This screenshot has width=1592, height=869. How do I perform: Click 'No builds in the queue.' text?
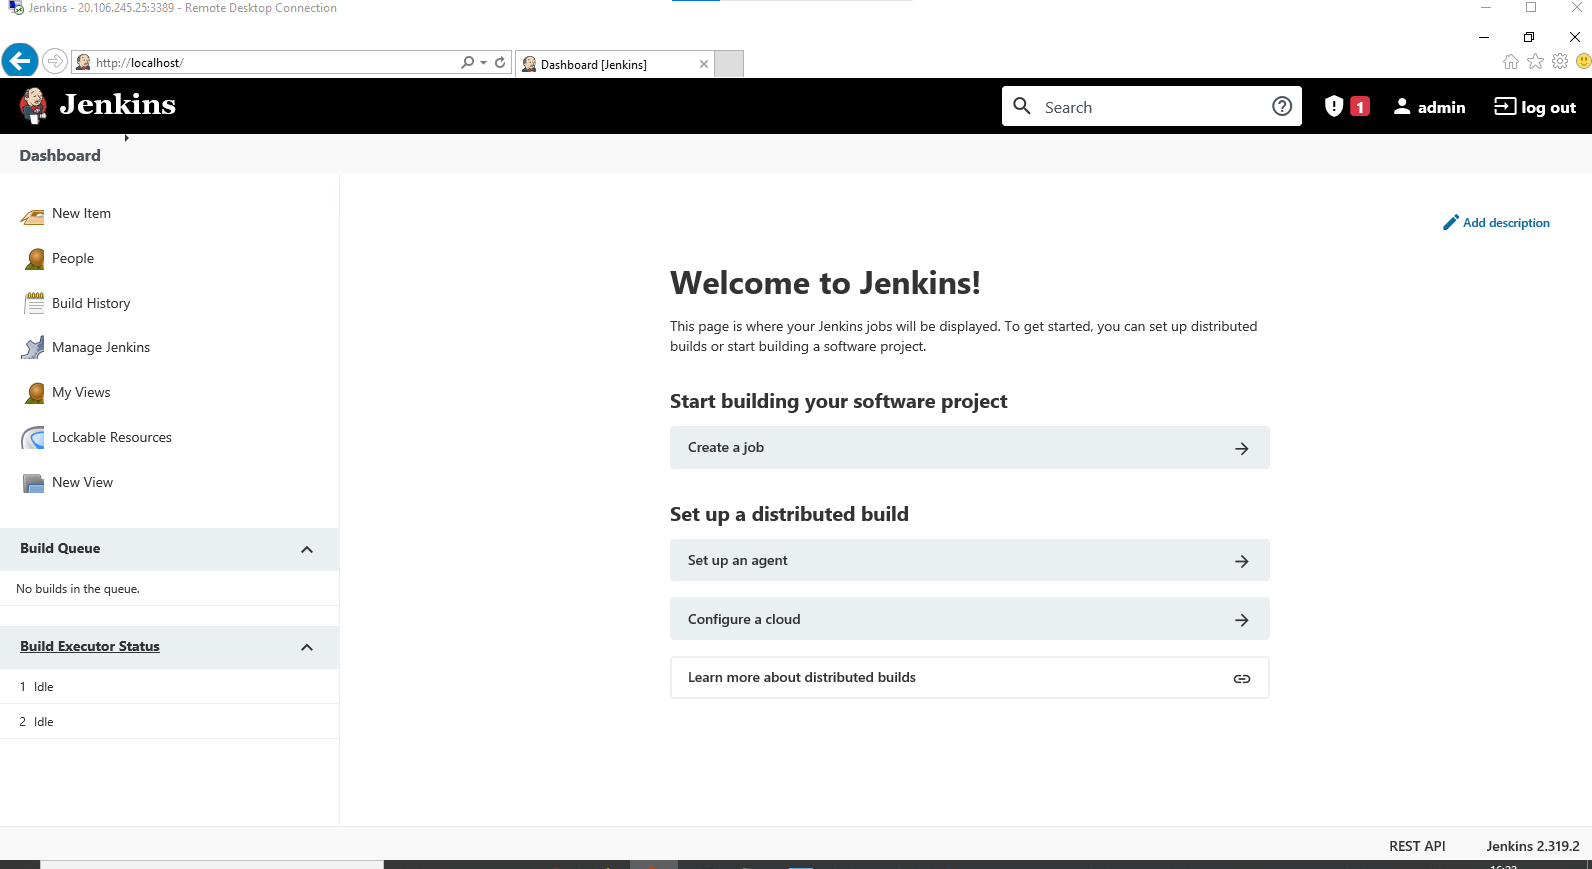(x=78, y=589)
